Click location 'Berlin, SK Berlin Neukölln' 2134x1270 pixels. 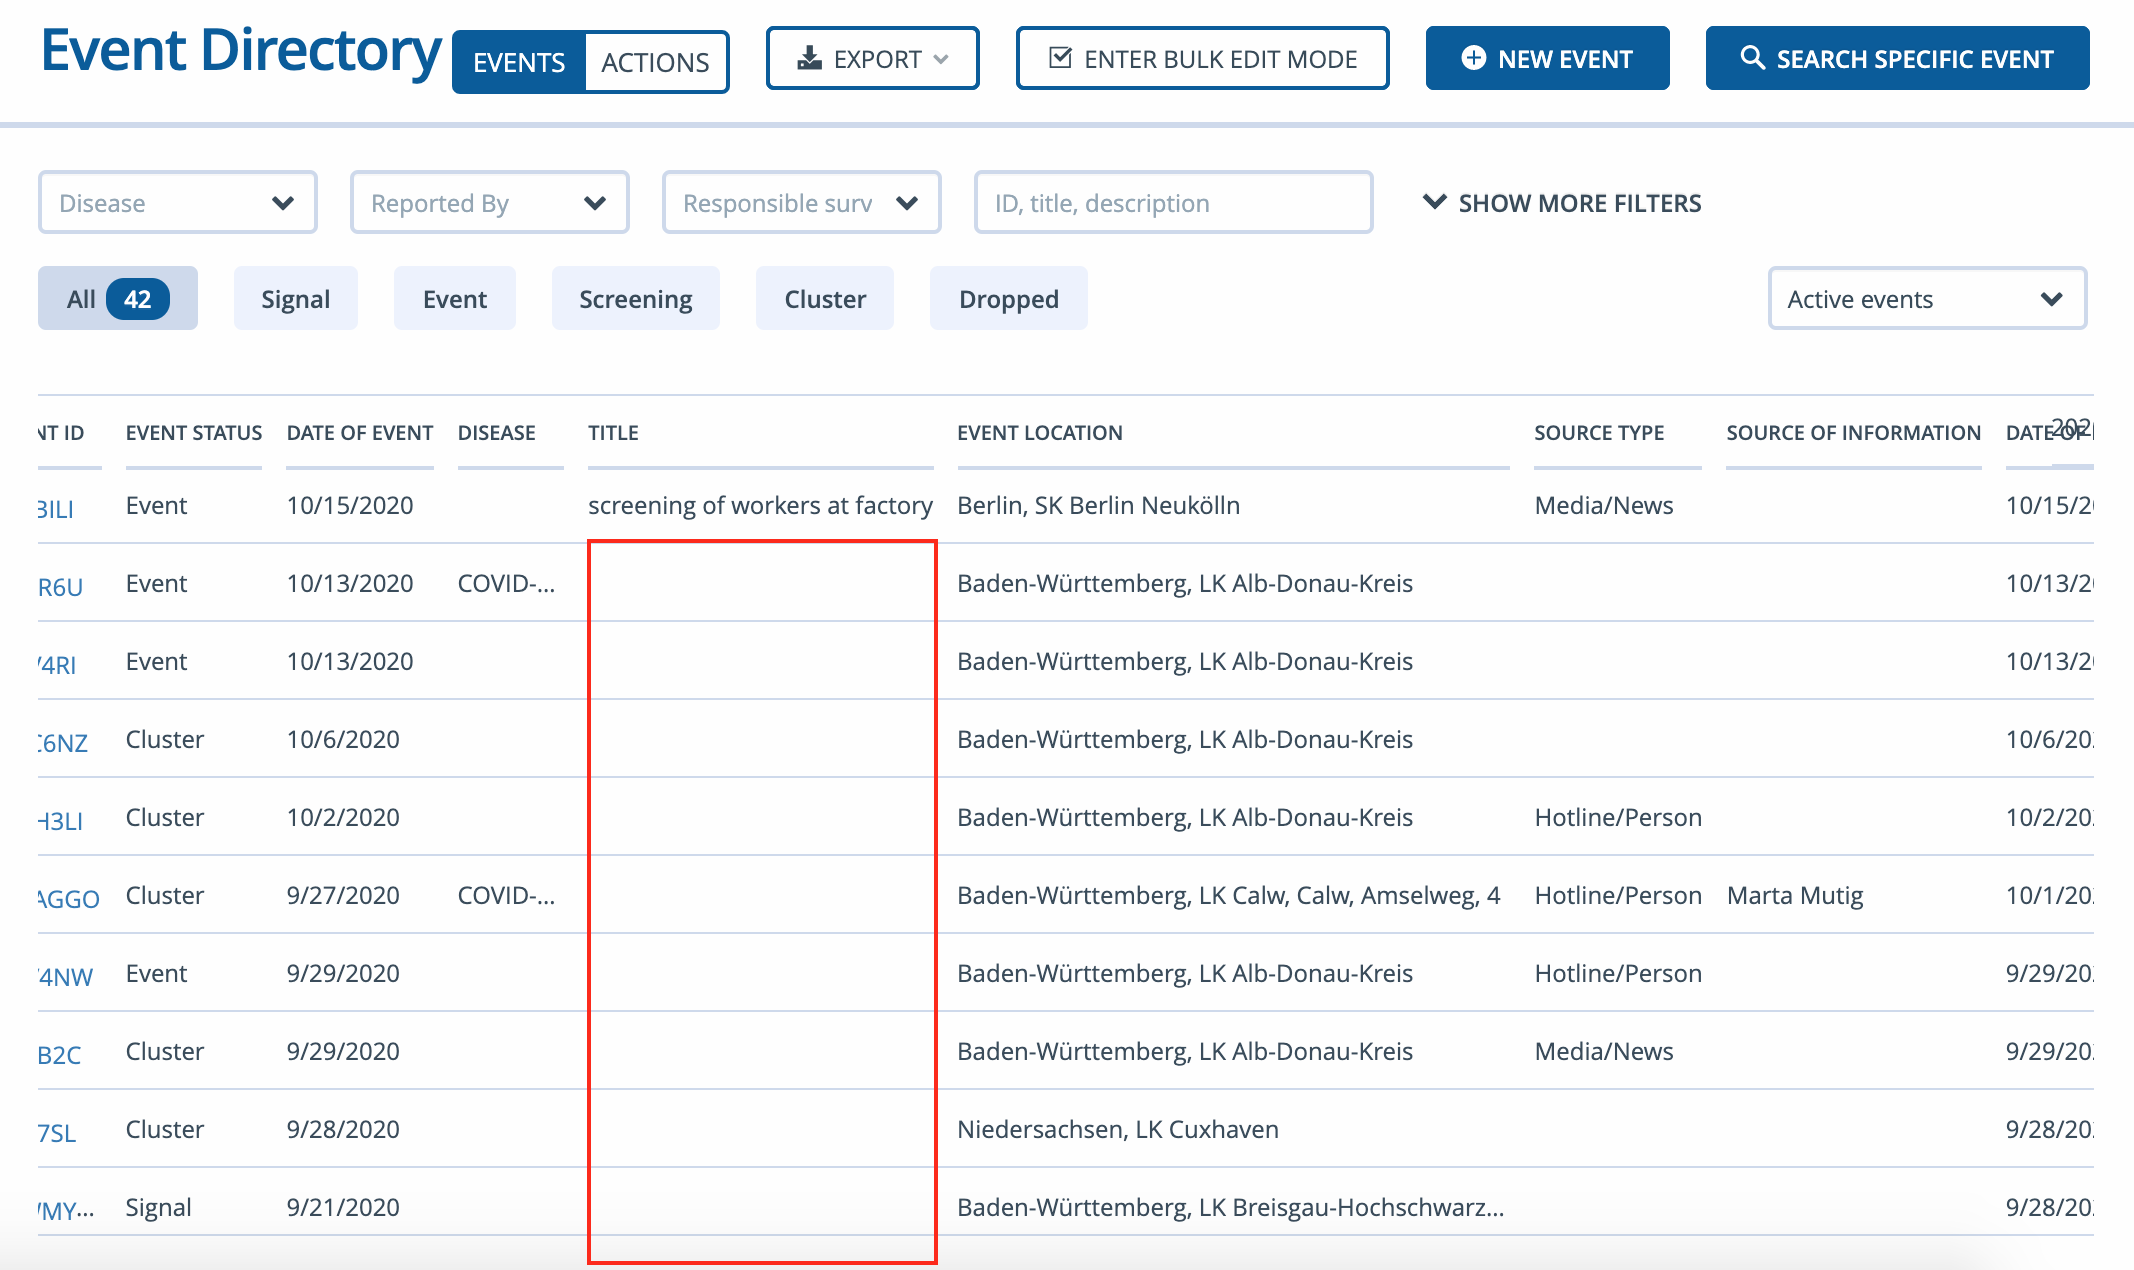(1098, 505)
